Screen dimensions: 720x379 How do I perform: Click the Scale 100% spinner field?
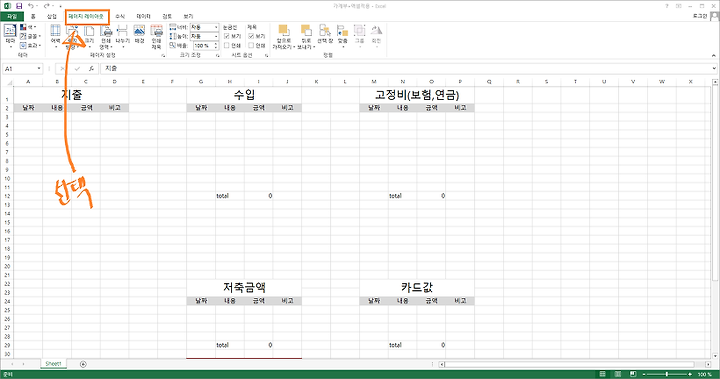205,45
